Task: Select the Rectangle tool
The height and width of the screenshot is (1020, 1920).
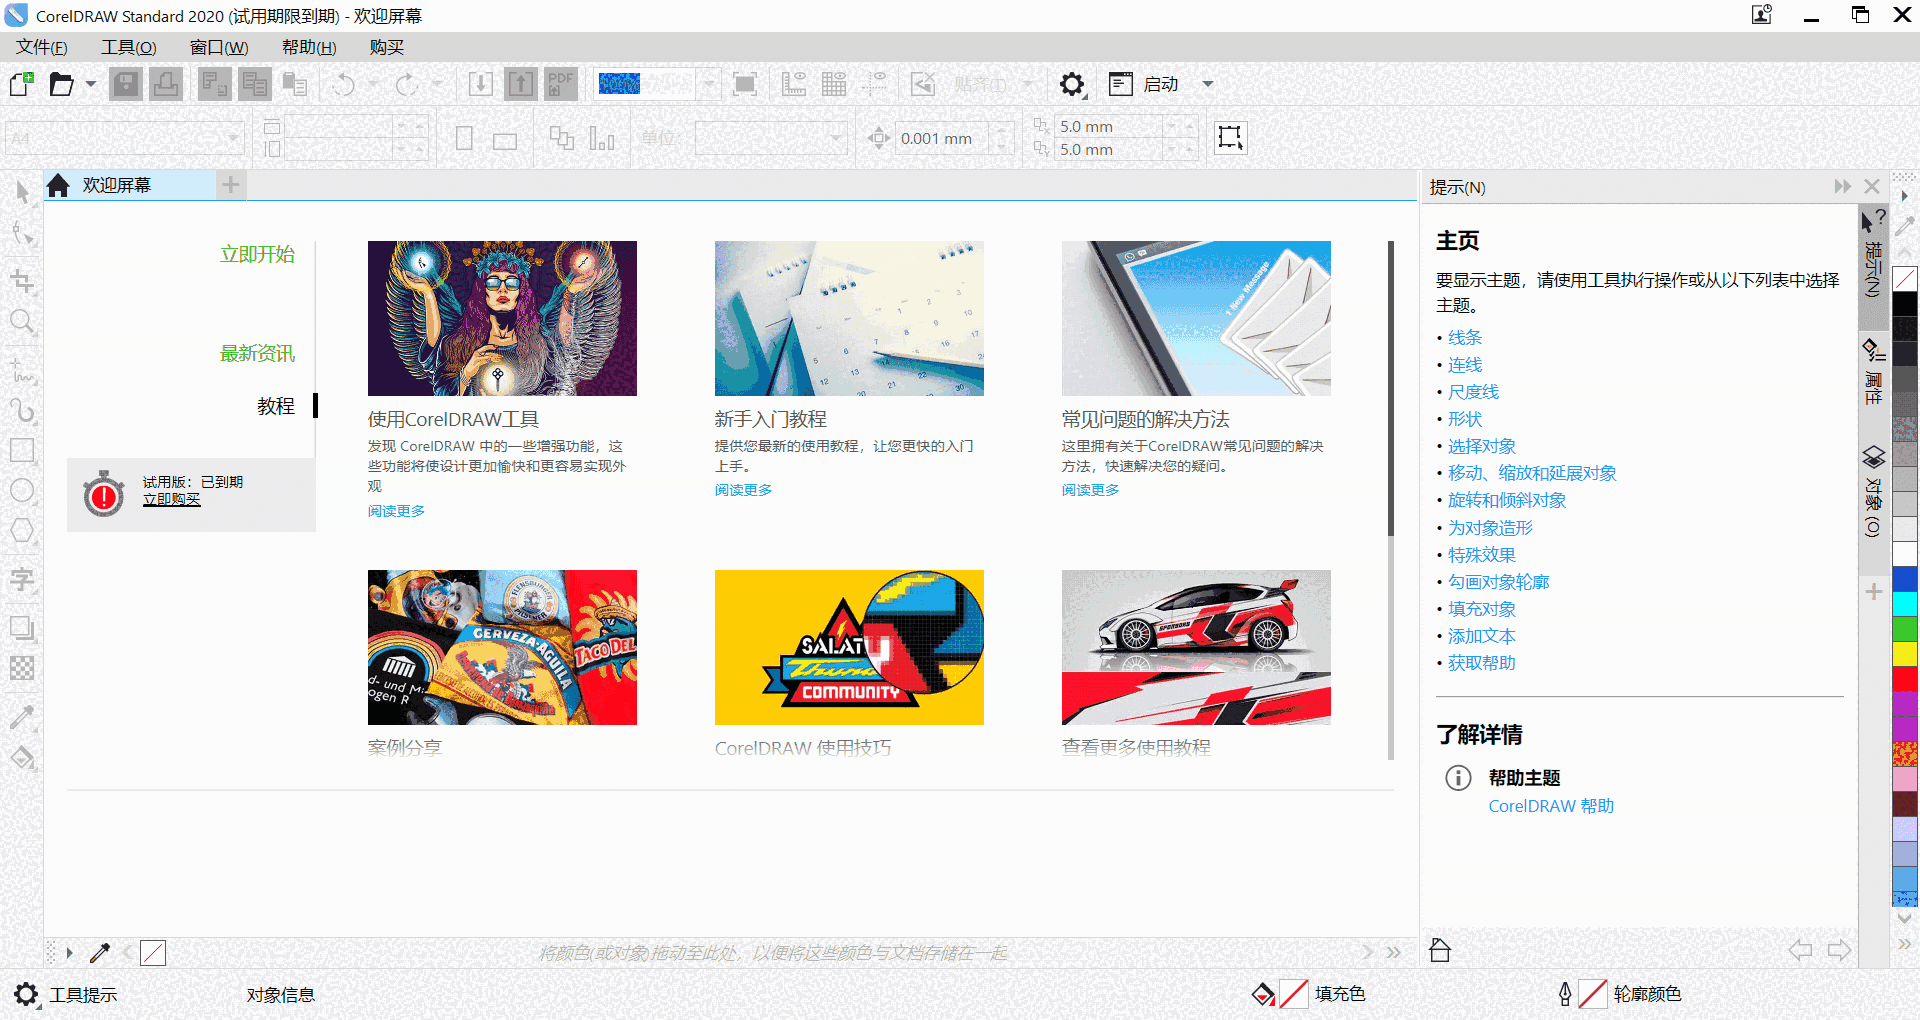Action: point(22,450)
